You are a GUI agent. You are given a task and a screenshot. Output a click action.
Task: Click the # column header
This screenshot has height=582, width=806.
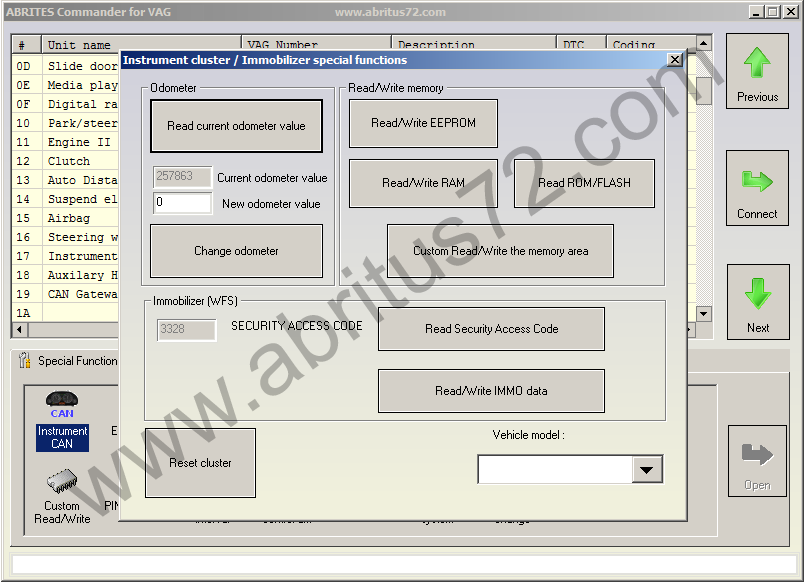pyautogui.click(x=26, y=45)
